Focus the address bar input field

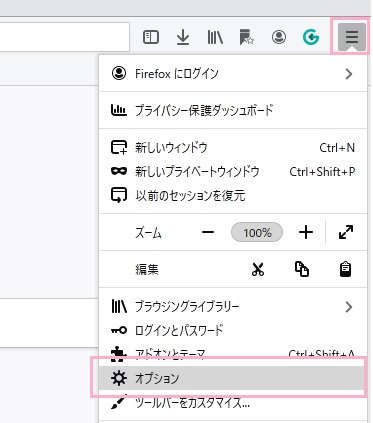(x=64, y=37)
